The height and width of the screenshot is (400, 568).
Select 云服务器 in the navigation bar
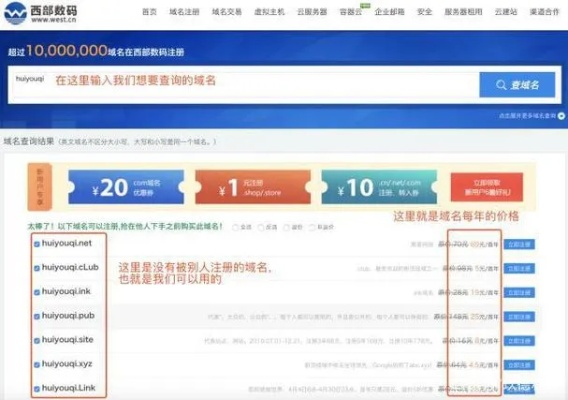312,12
